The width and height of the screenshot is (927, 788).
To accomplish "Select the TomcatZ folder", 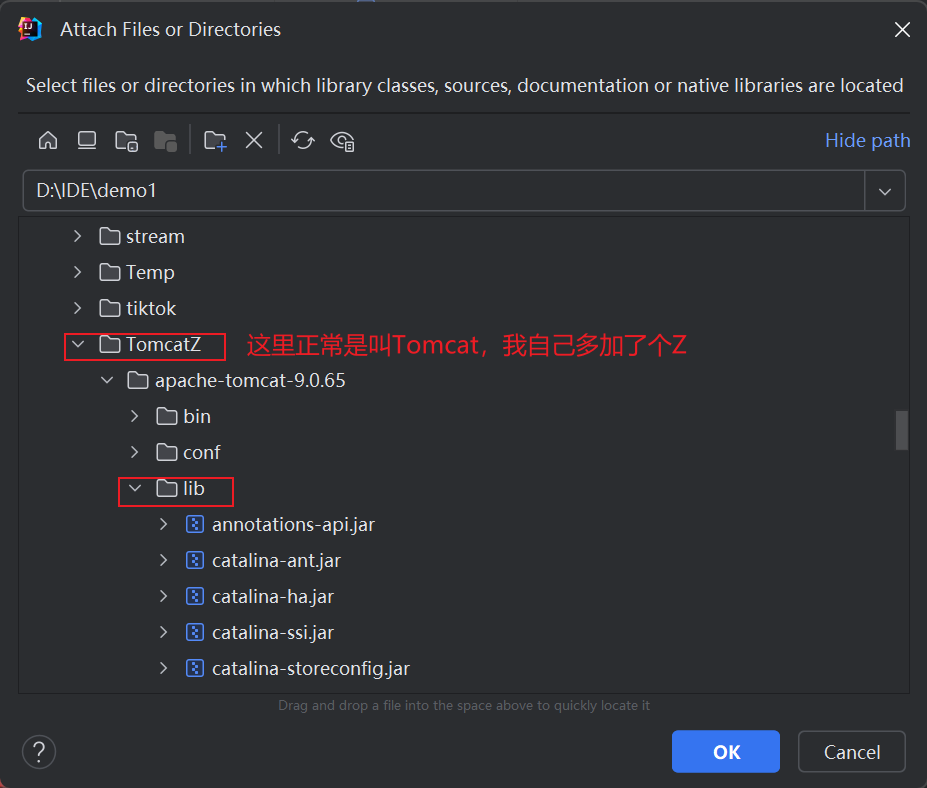I will (x=164, y=345).
